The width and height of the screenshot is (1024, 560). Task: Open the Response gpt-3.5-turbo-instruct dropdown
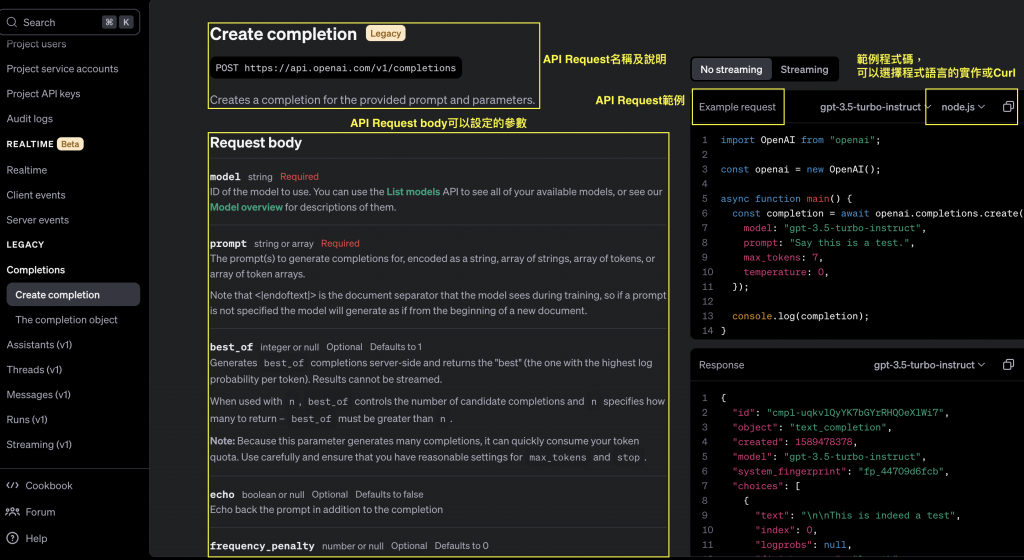coord(929,365)
